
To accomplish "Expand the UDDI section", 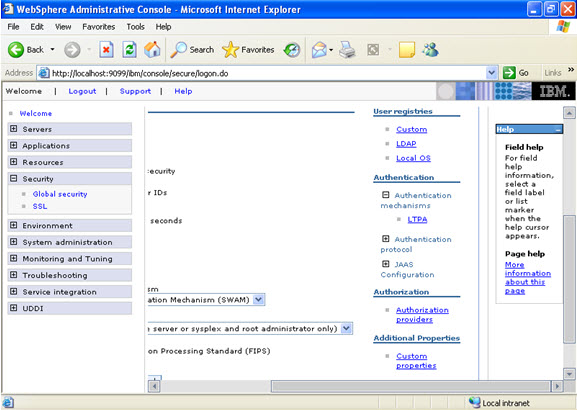I will click(14, 308).
